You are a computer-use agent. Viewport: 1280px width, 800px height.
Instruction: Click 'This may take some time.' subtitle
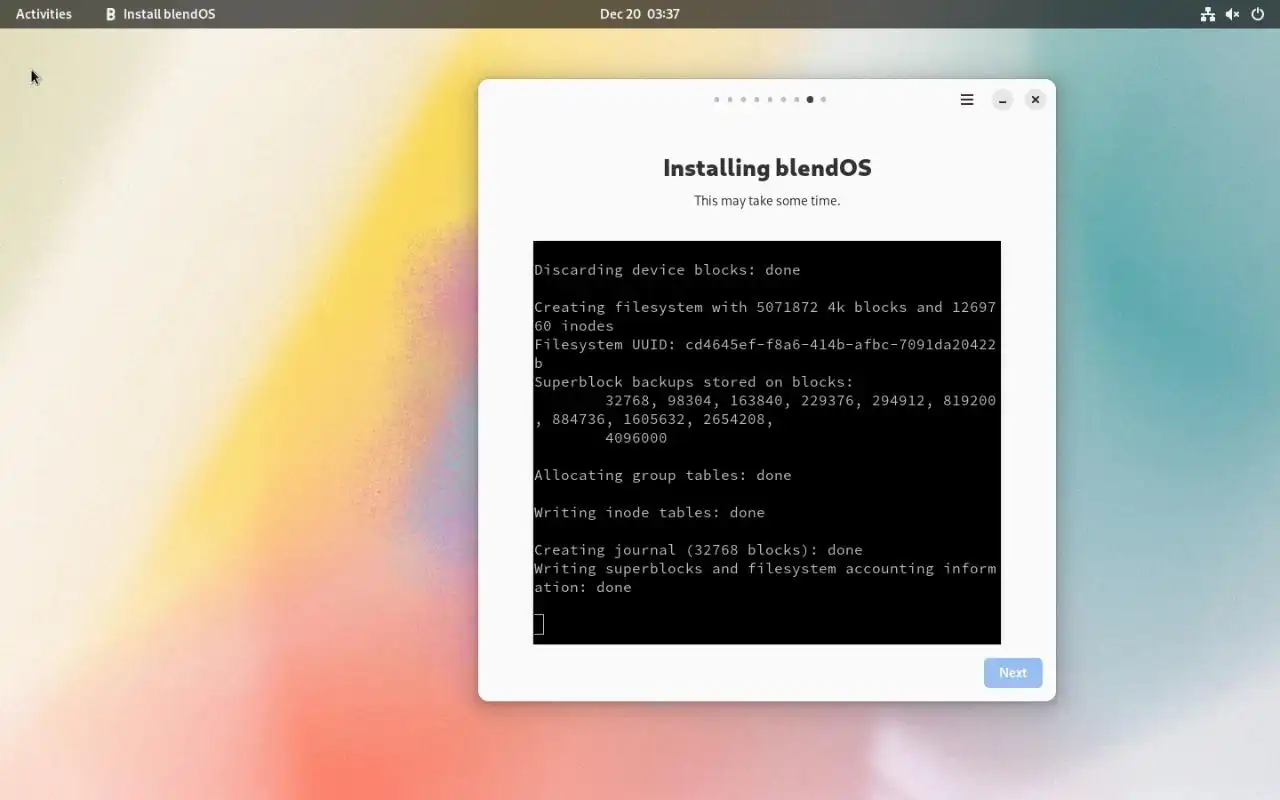767,201
